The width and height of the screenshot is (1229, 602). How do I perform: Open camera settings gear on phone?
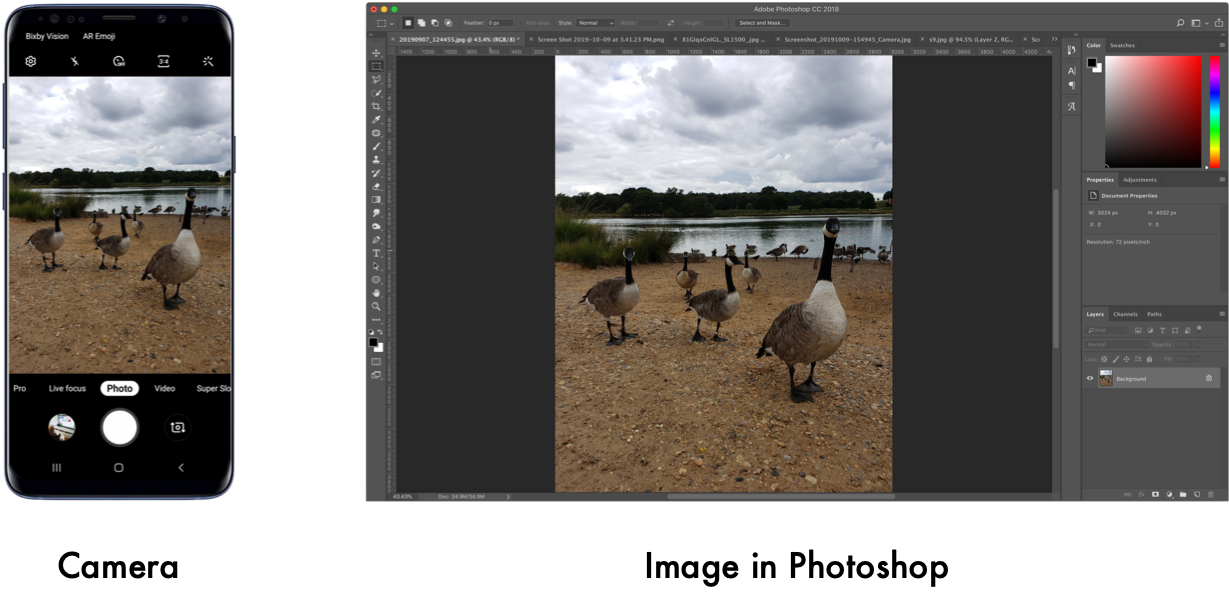click(31, 61)
